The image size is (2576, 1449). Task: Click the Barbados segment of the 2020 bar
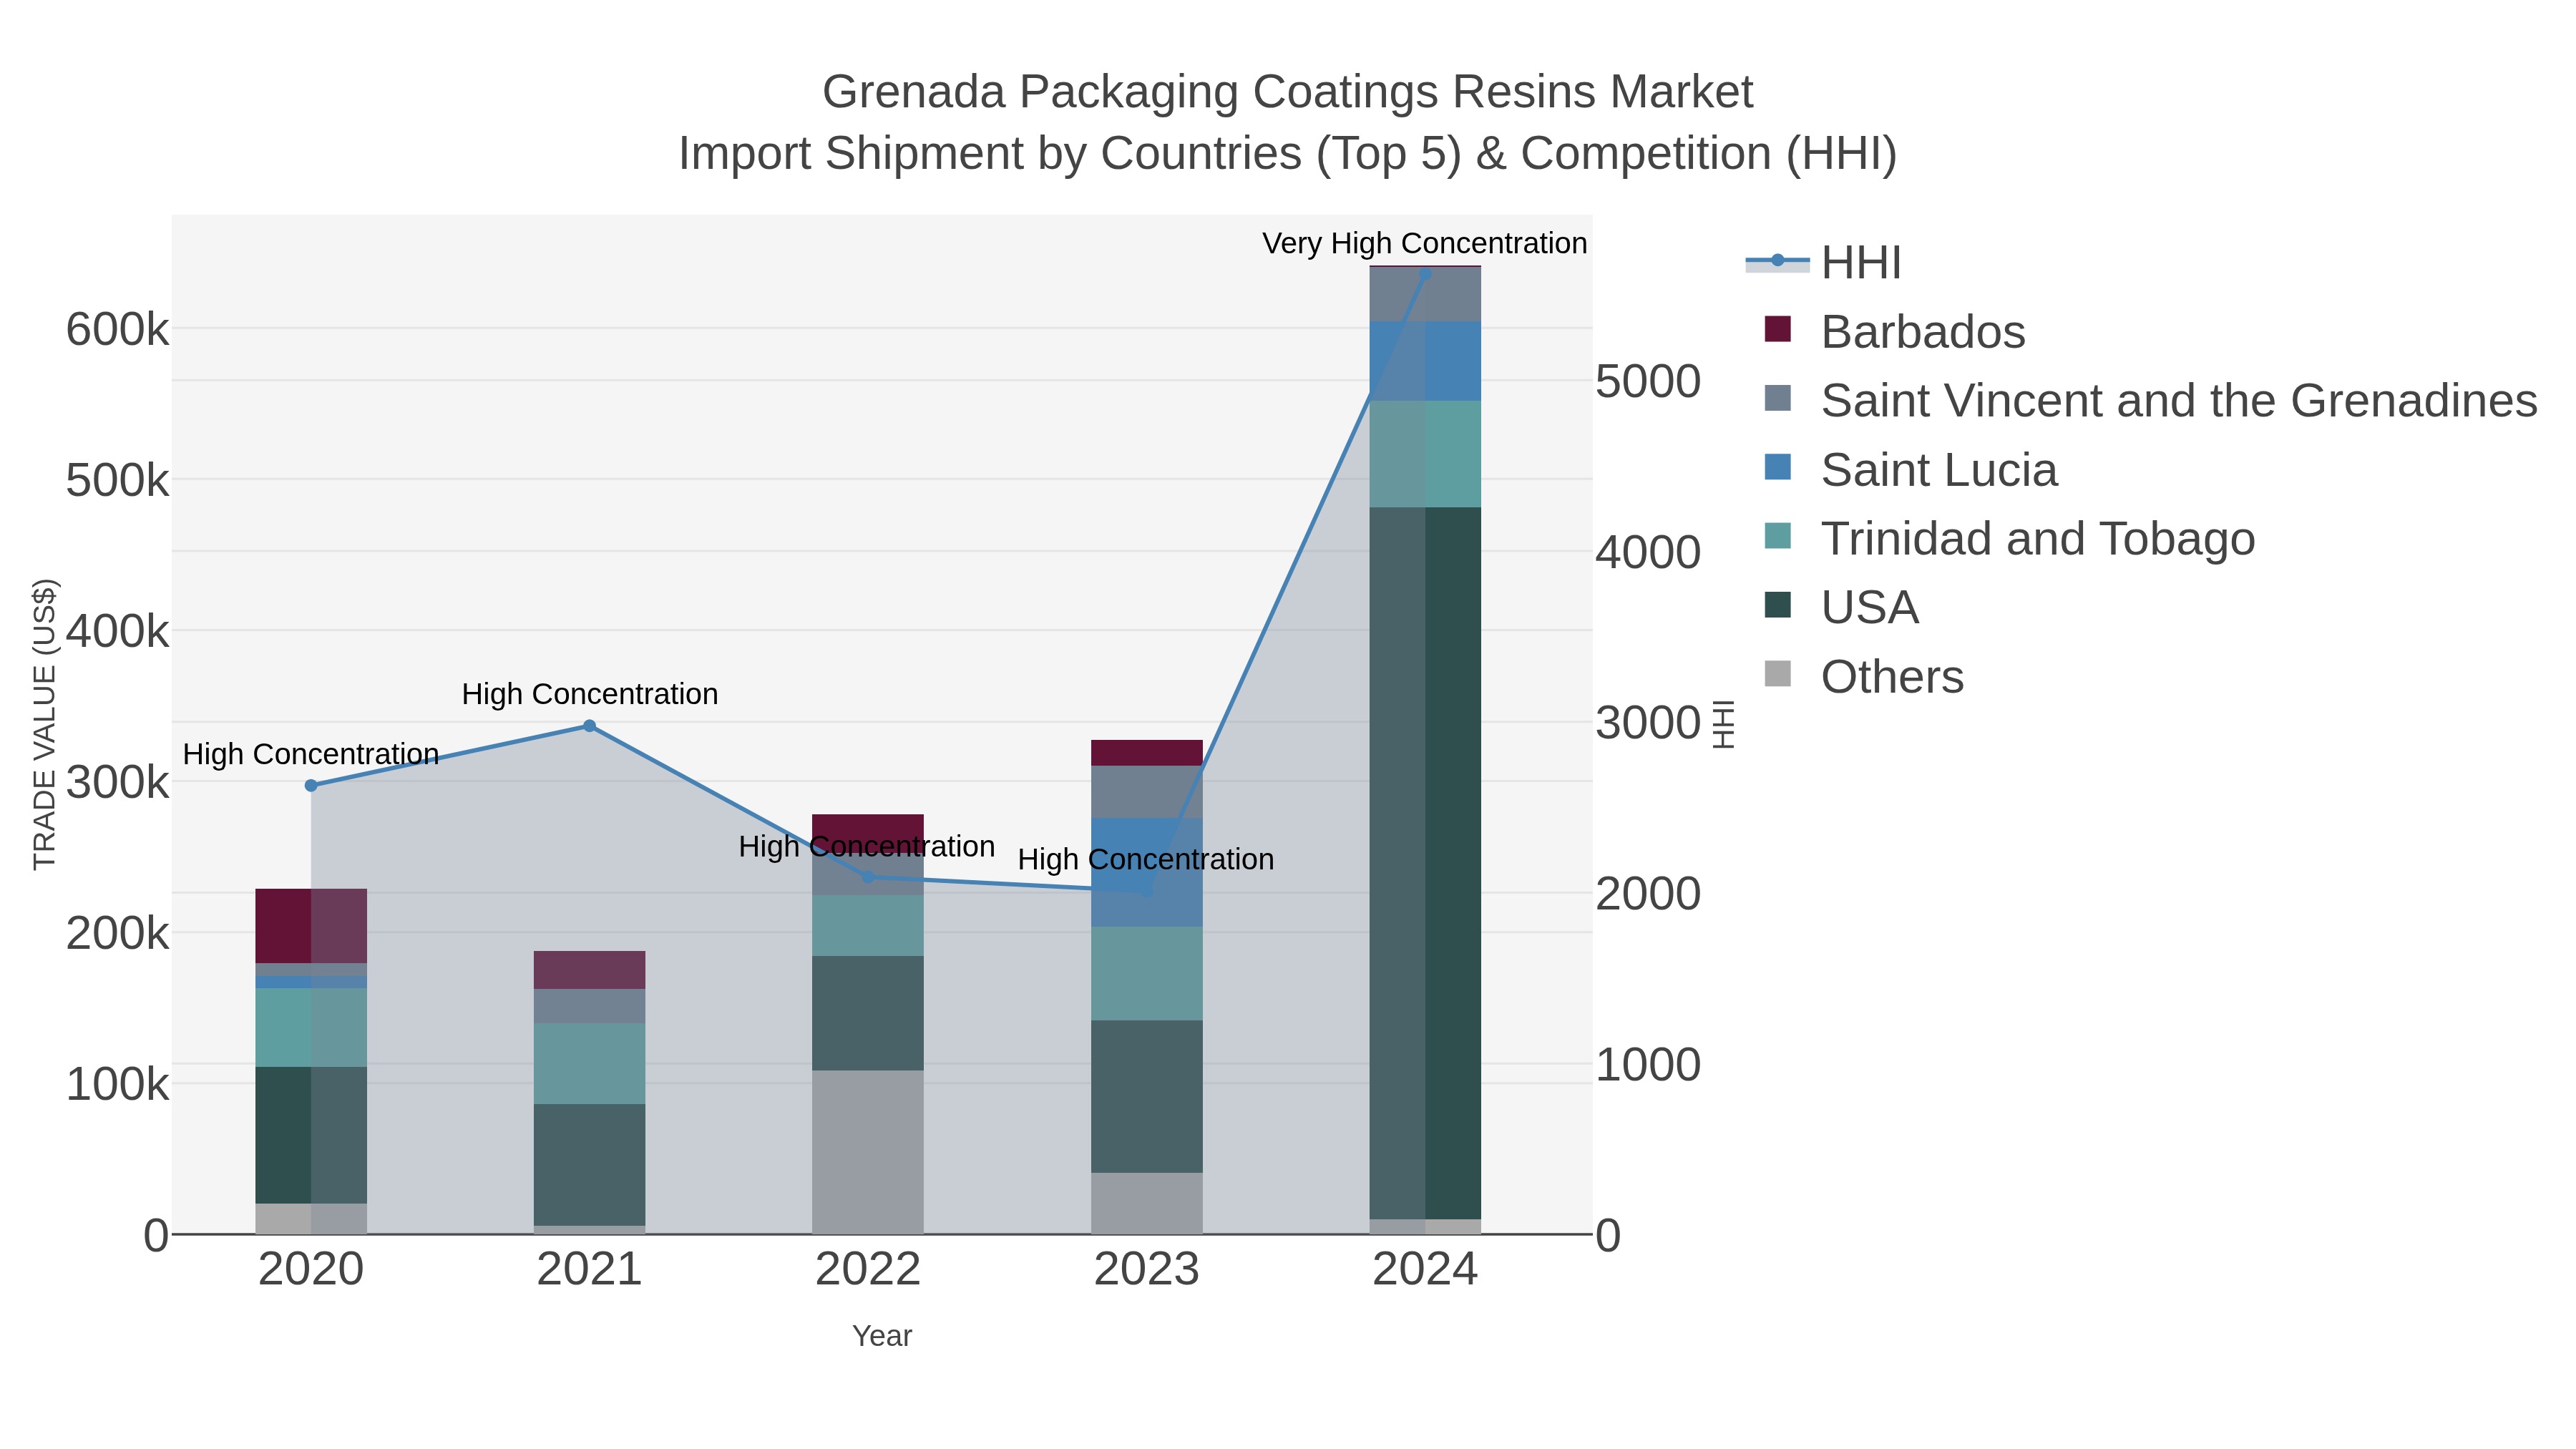311,926
